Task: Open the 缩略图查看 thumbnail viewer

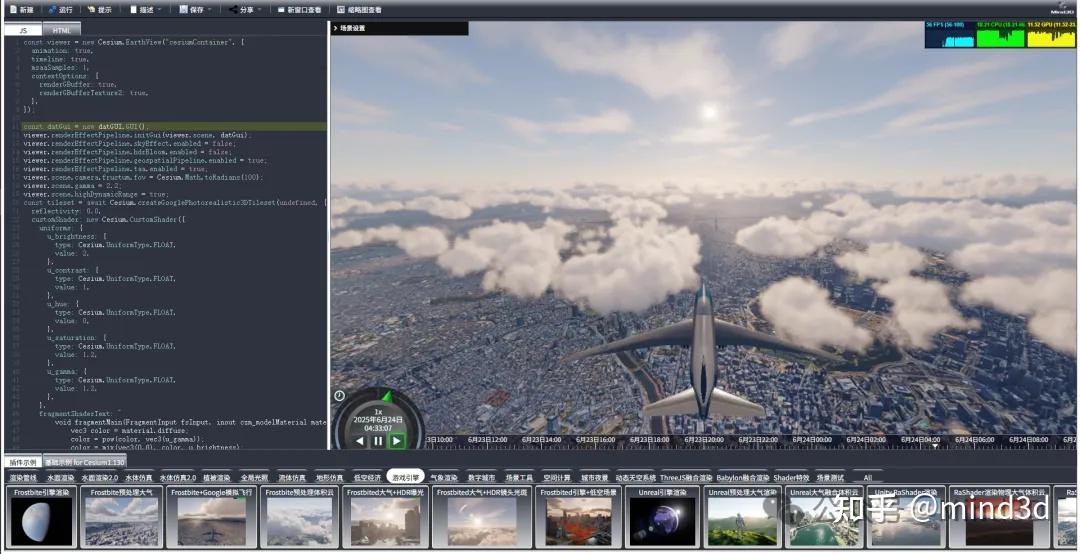Action: [x=358, y=9]
